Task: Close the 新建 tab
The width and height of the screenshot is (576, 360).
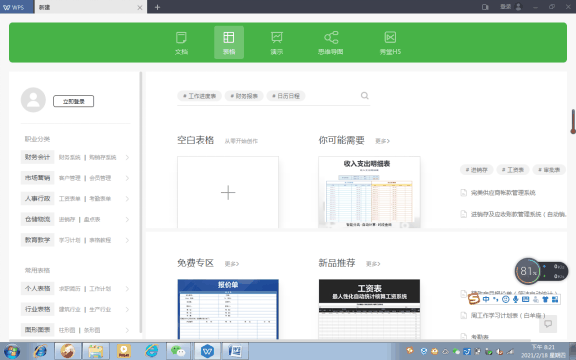Action: [x=140, y=7]
